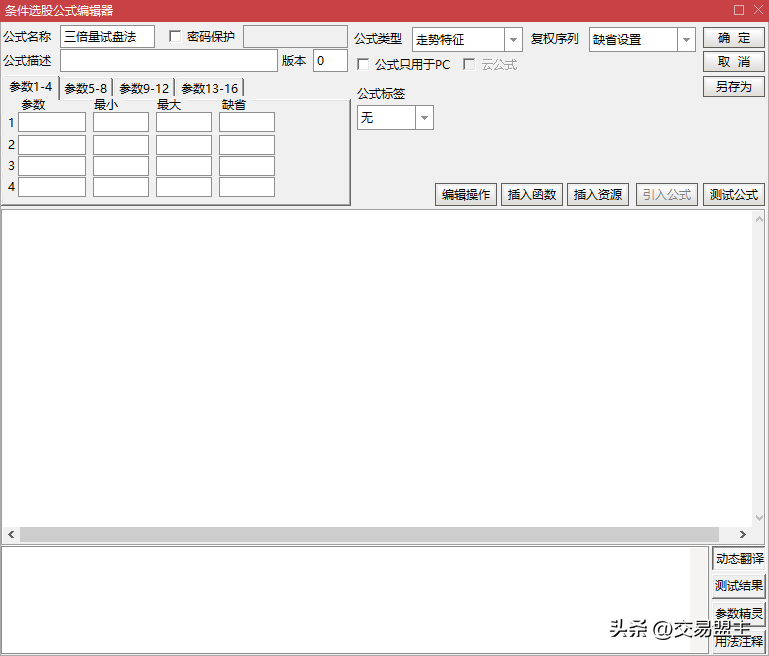The height and width of the screenshot is (656, 769).
Task: Maximize the 条件选股公式编辑器 window
Action: tap(739, 10)
